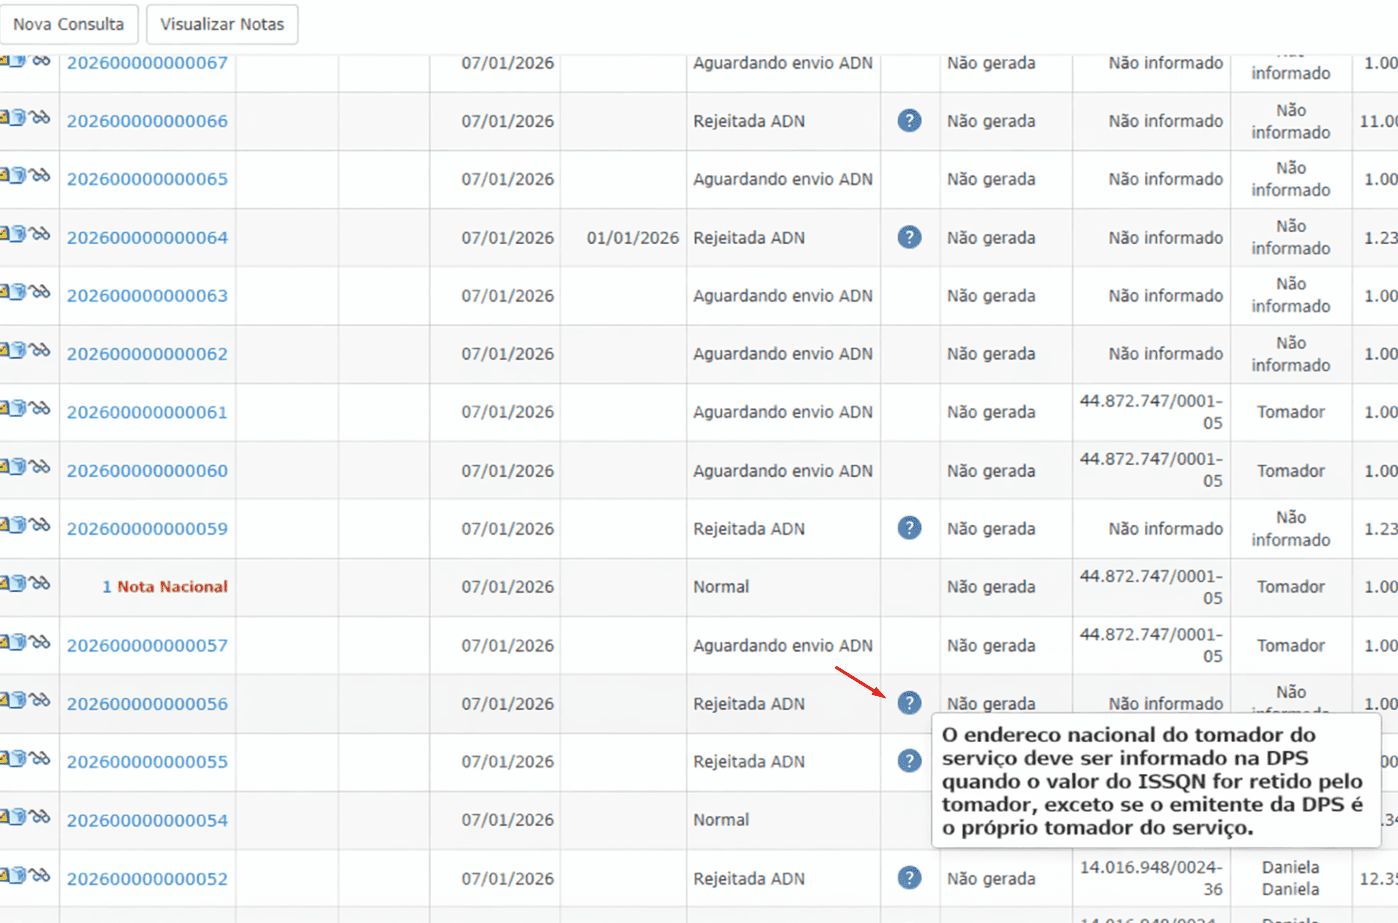This screenshot has width=1398, height=923.
Task: Click question mark icon on row 202600000000059
Action: (909, 528)
